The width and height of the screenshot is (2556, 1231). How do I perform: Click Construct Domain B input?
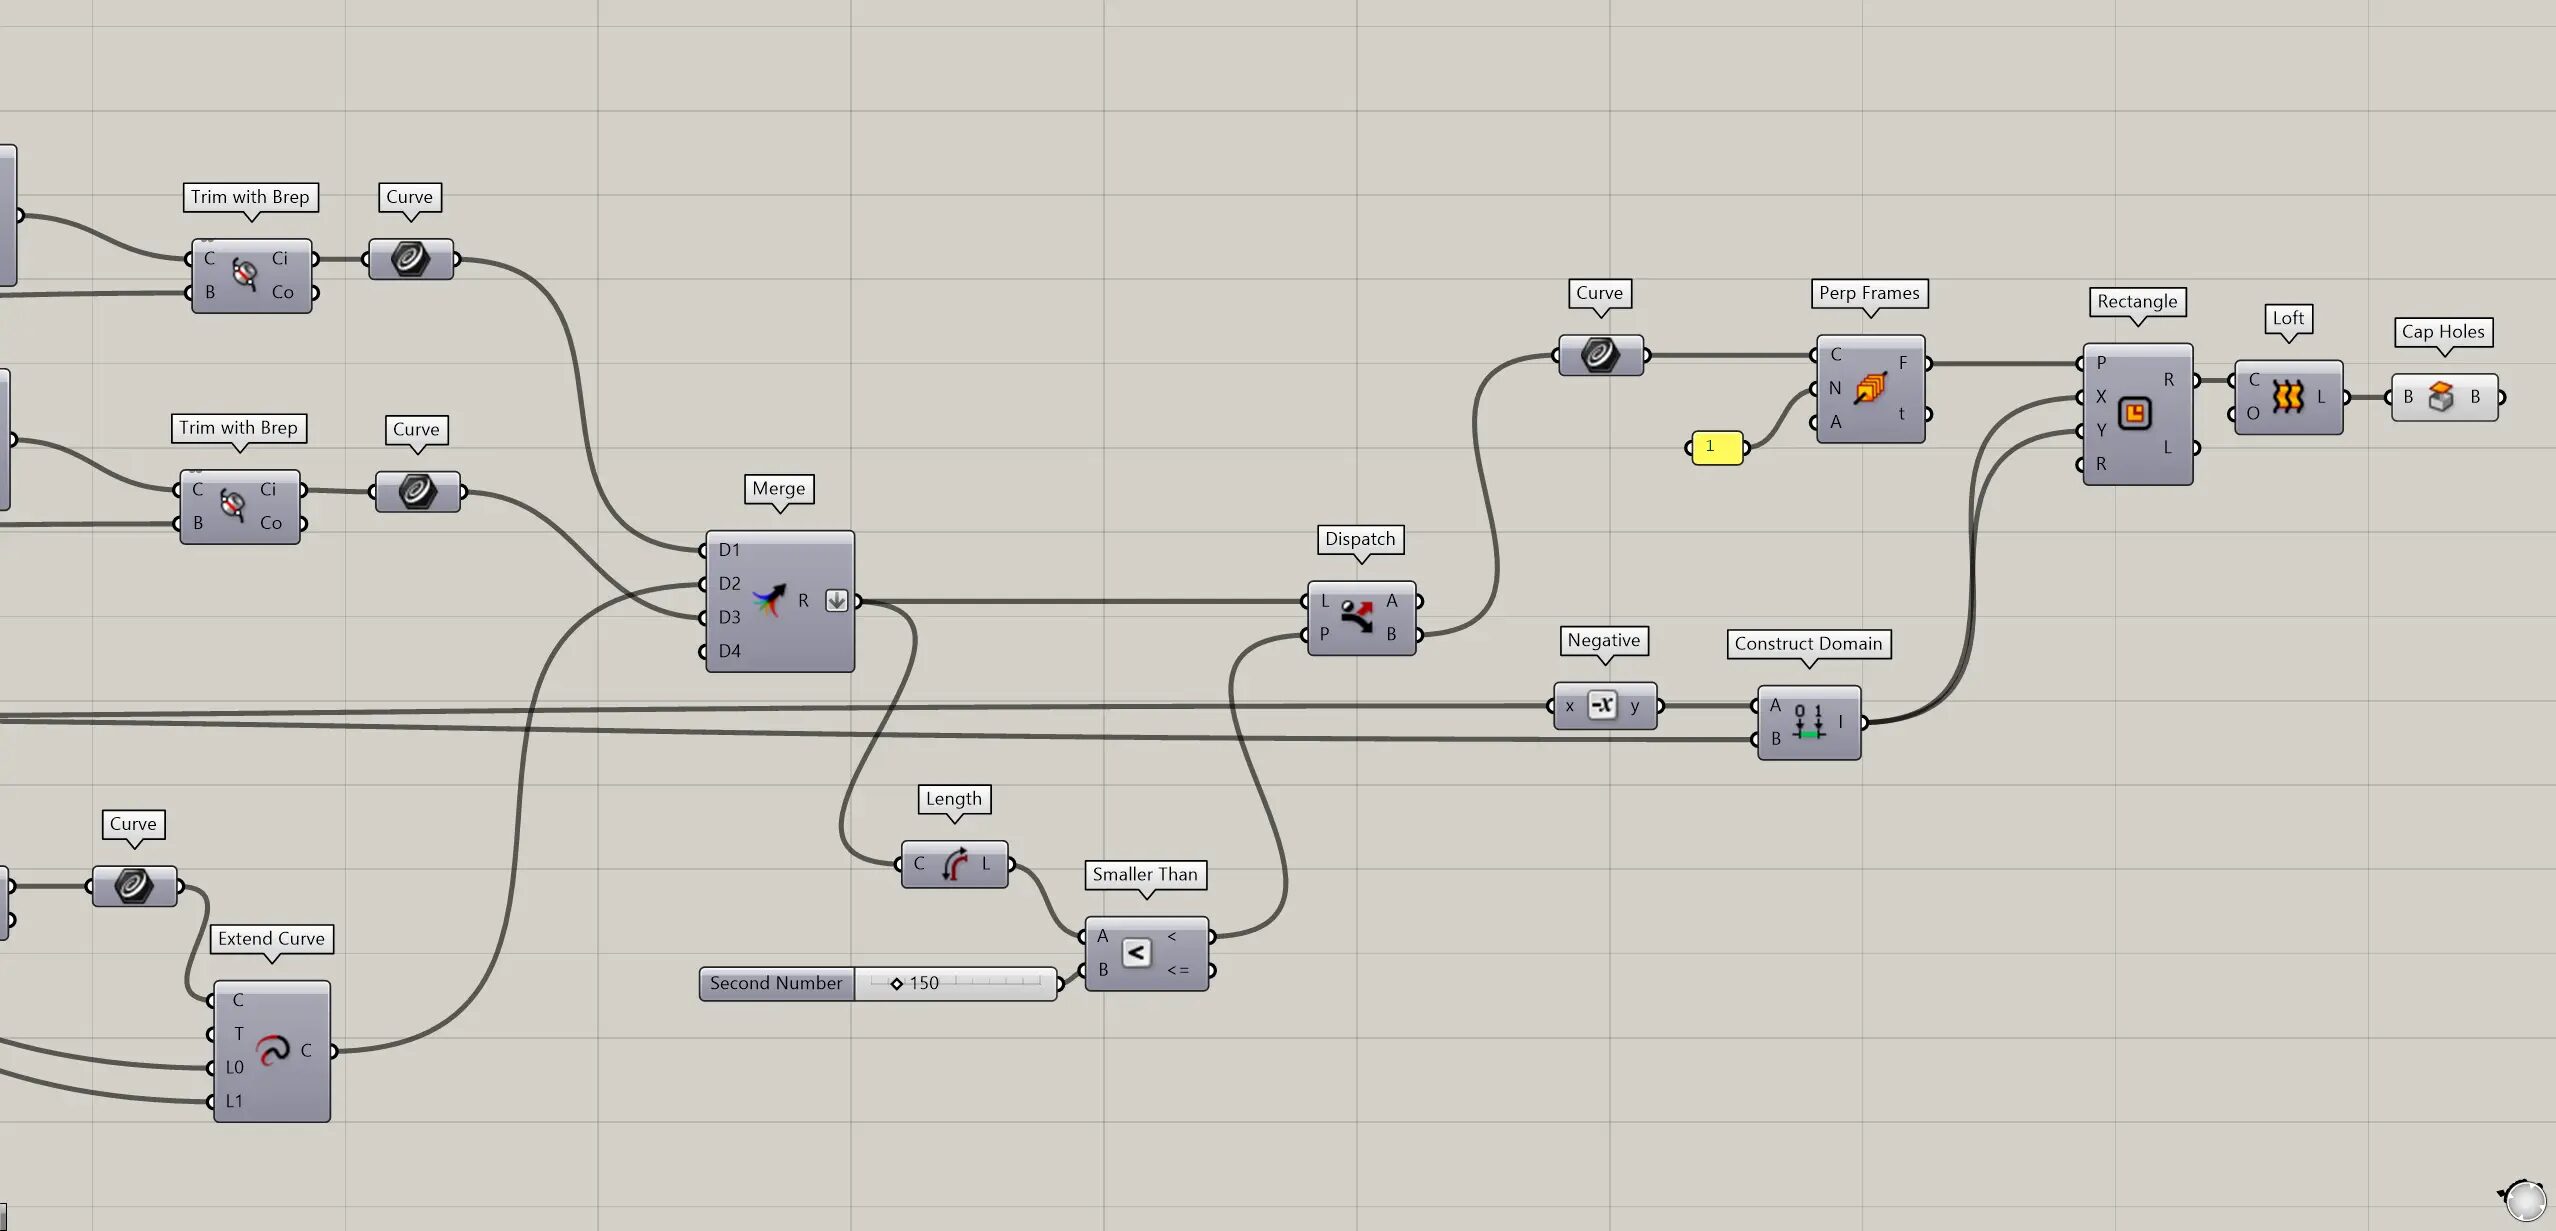(1776, 738)
